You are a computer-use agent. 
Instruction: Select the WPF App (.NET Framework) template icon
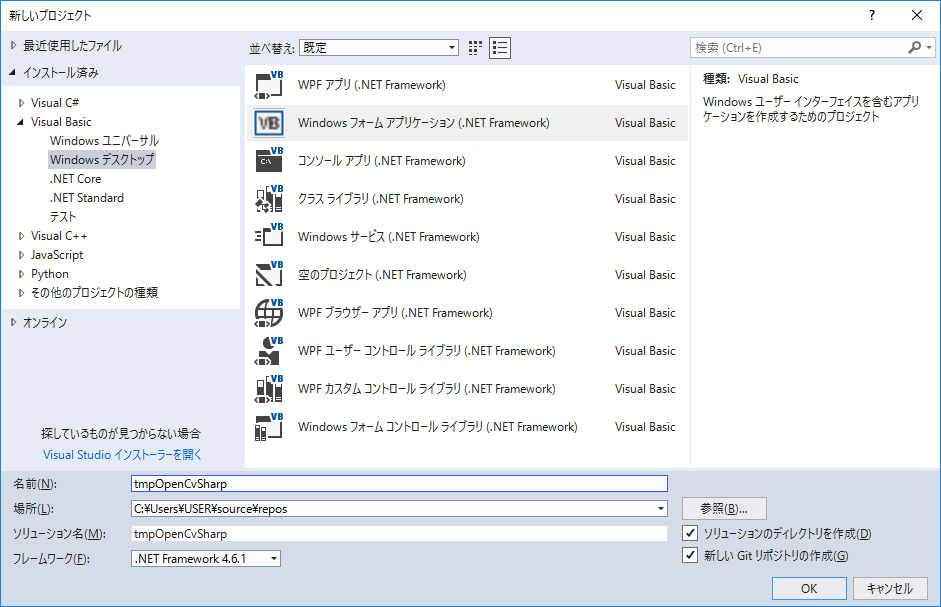(x=267, y=84)
